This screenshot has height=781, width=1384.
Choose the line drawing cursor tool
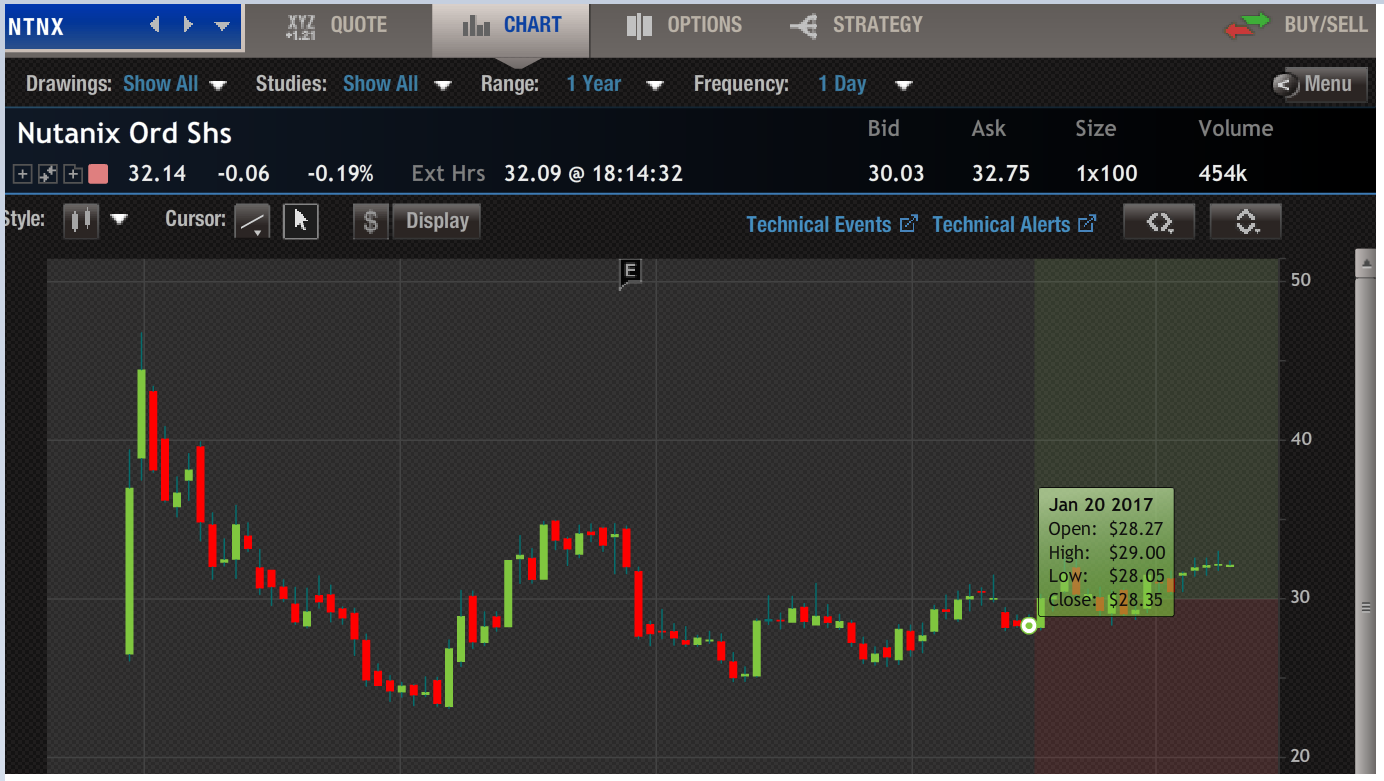tap(252, 222)
